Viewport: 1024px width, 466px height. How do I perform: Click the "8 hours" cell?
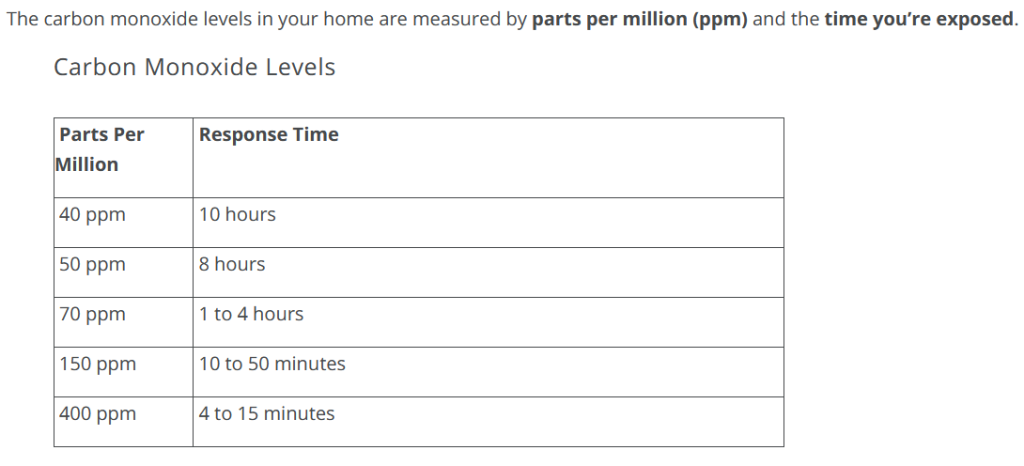coord(232,265)
